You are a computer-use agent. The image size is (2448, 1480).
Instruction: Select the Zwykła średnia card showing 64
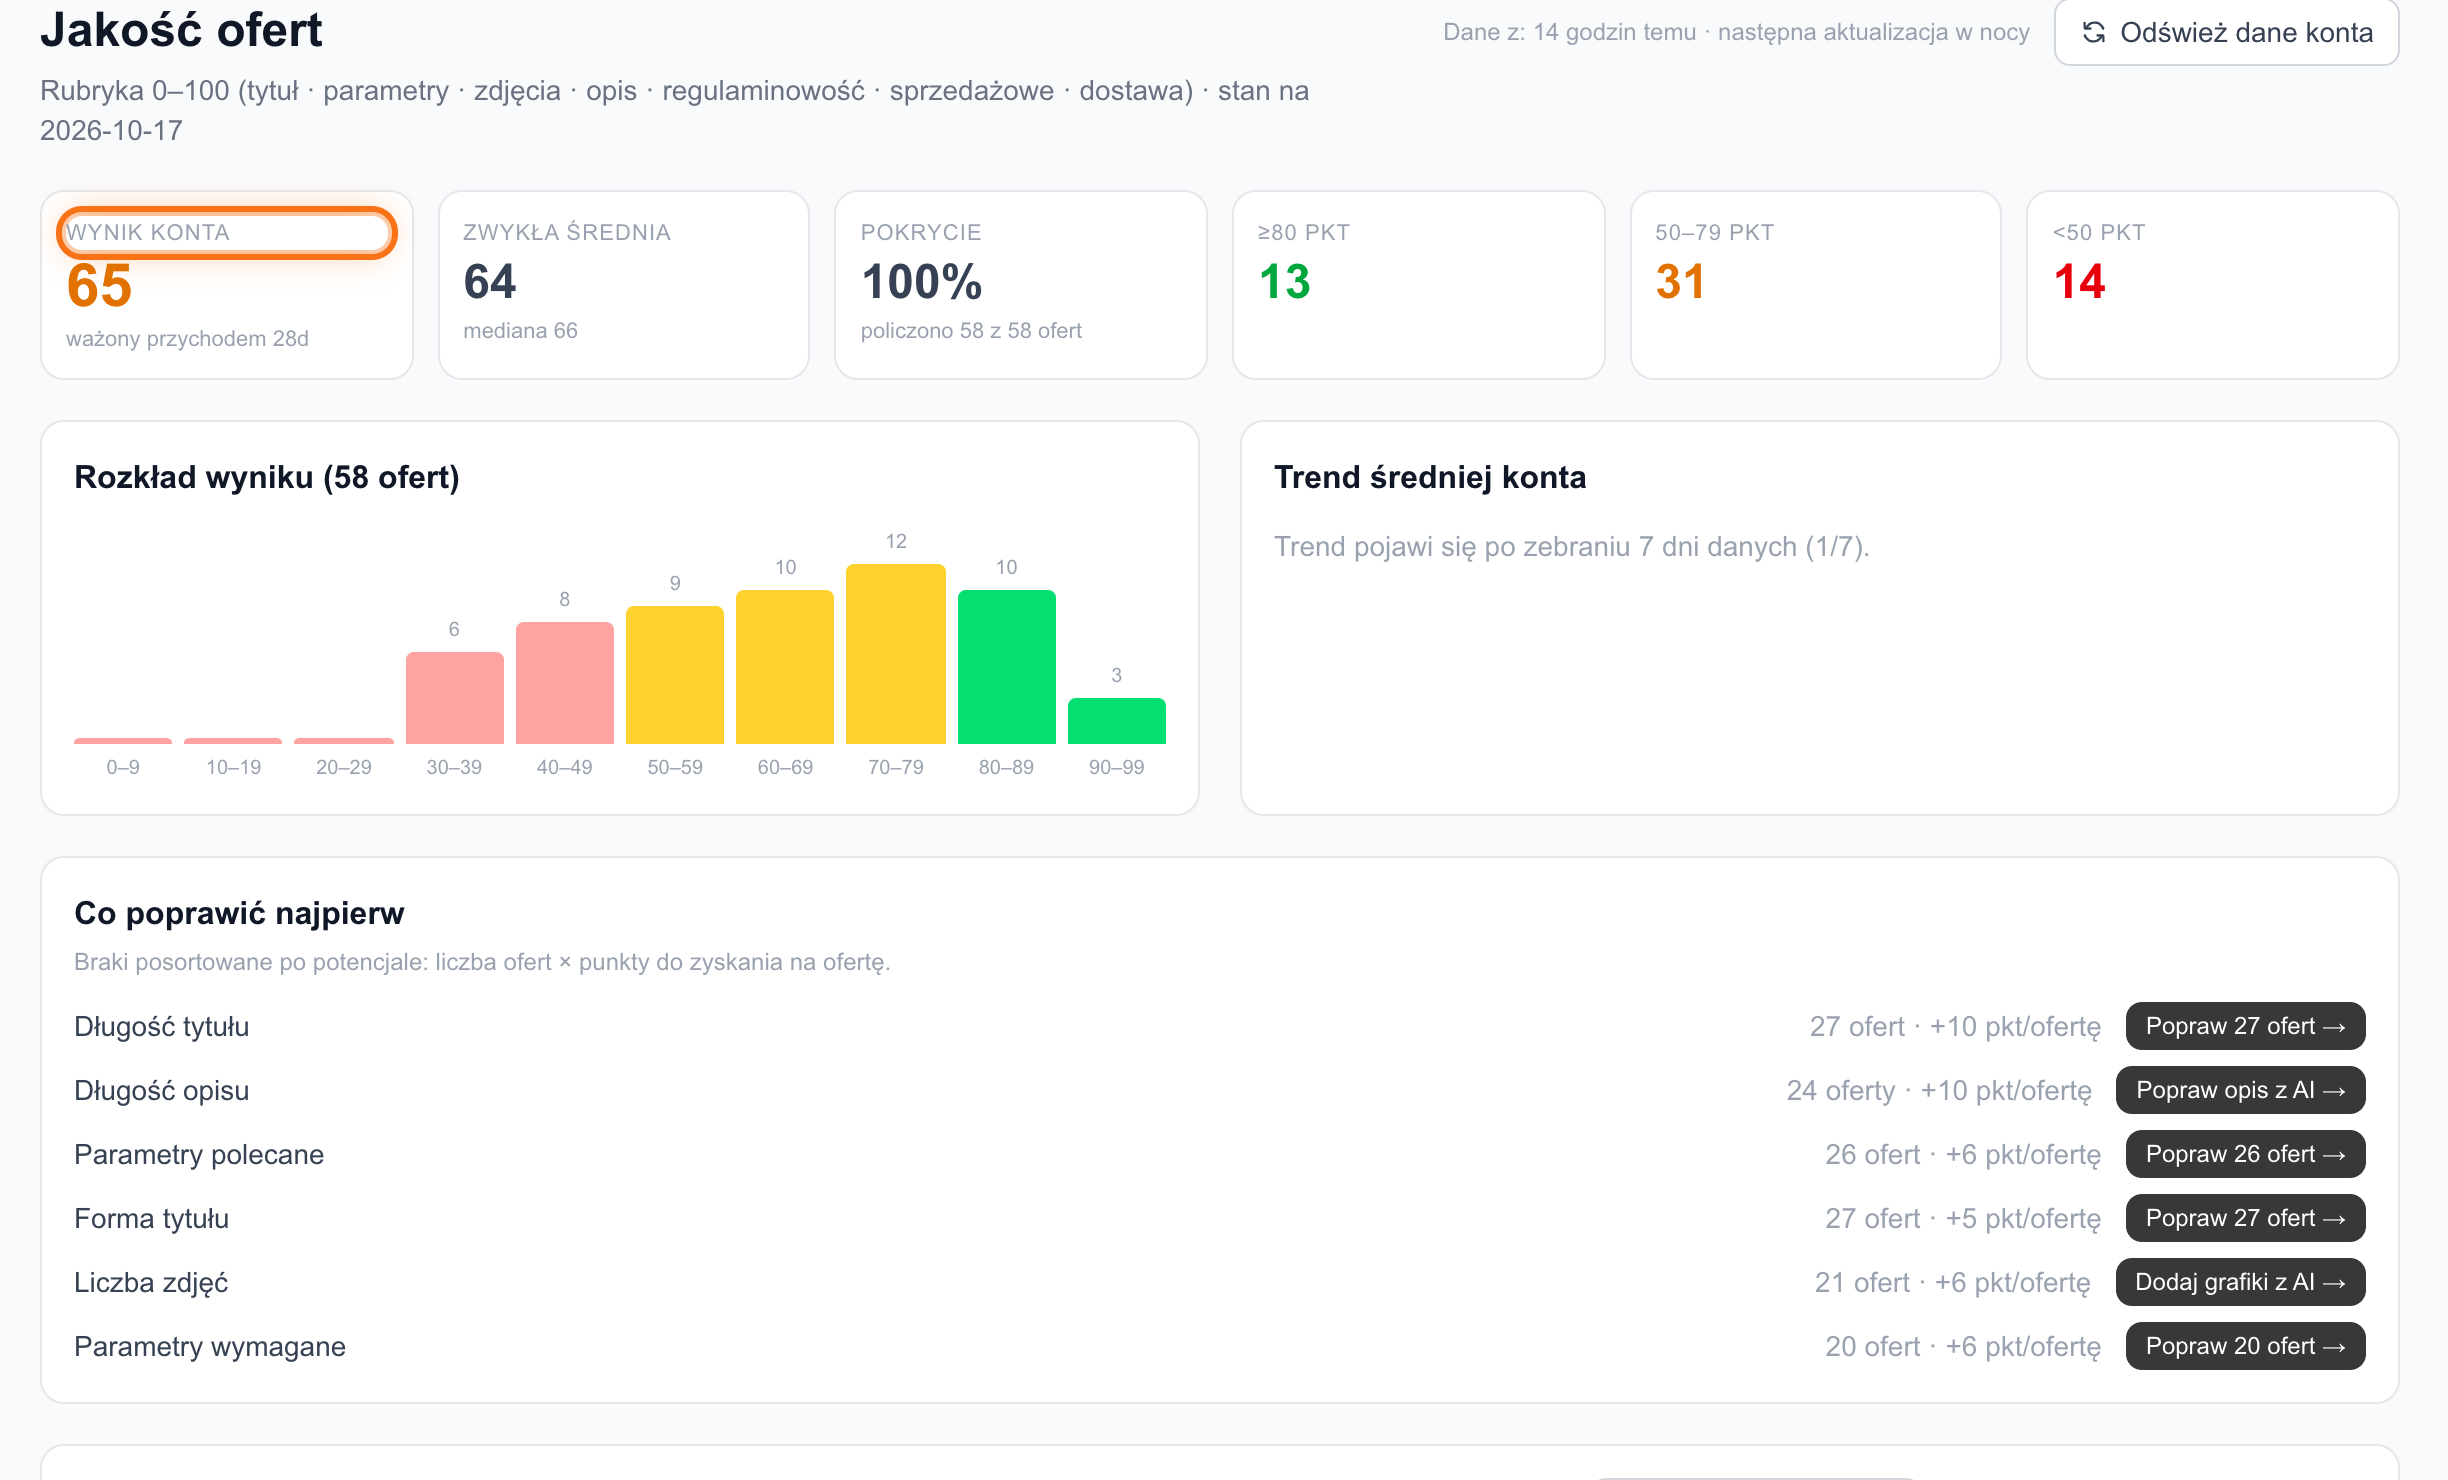click(624, 285)
